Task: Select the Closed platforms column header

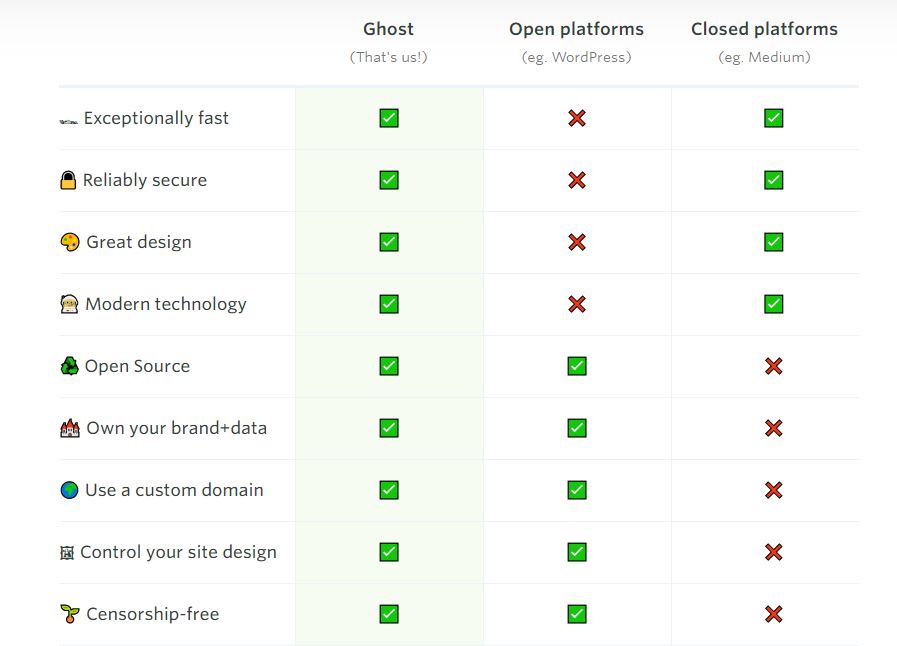Action: point(764,29)
